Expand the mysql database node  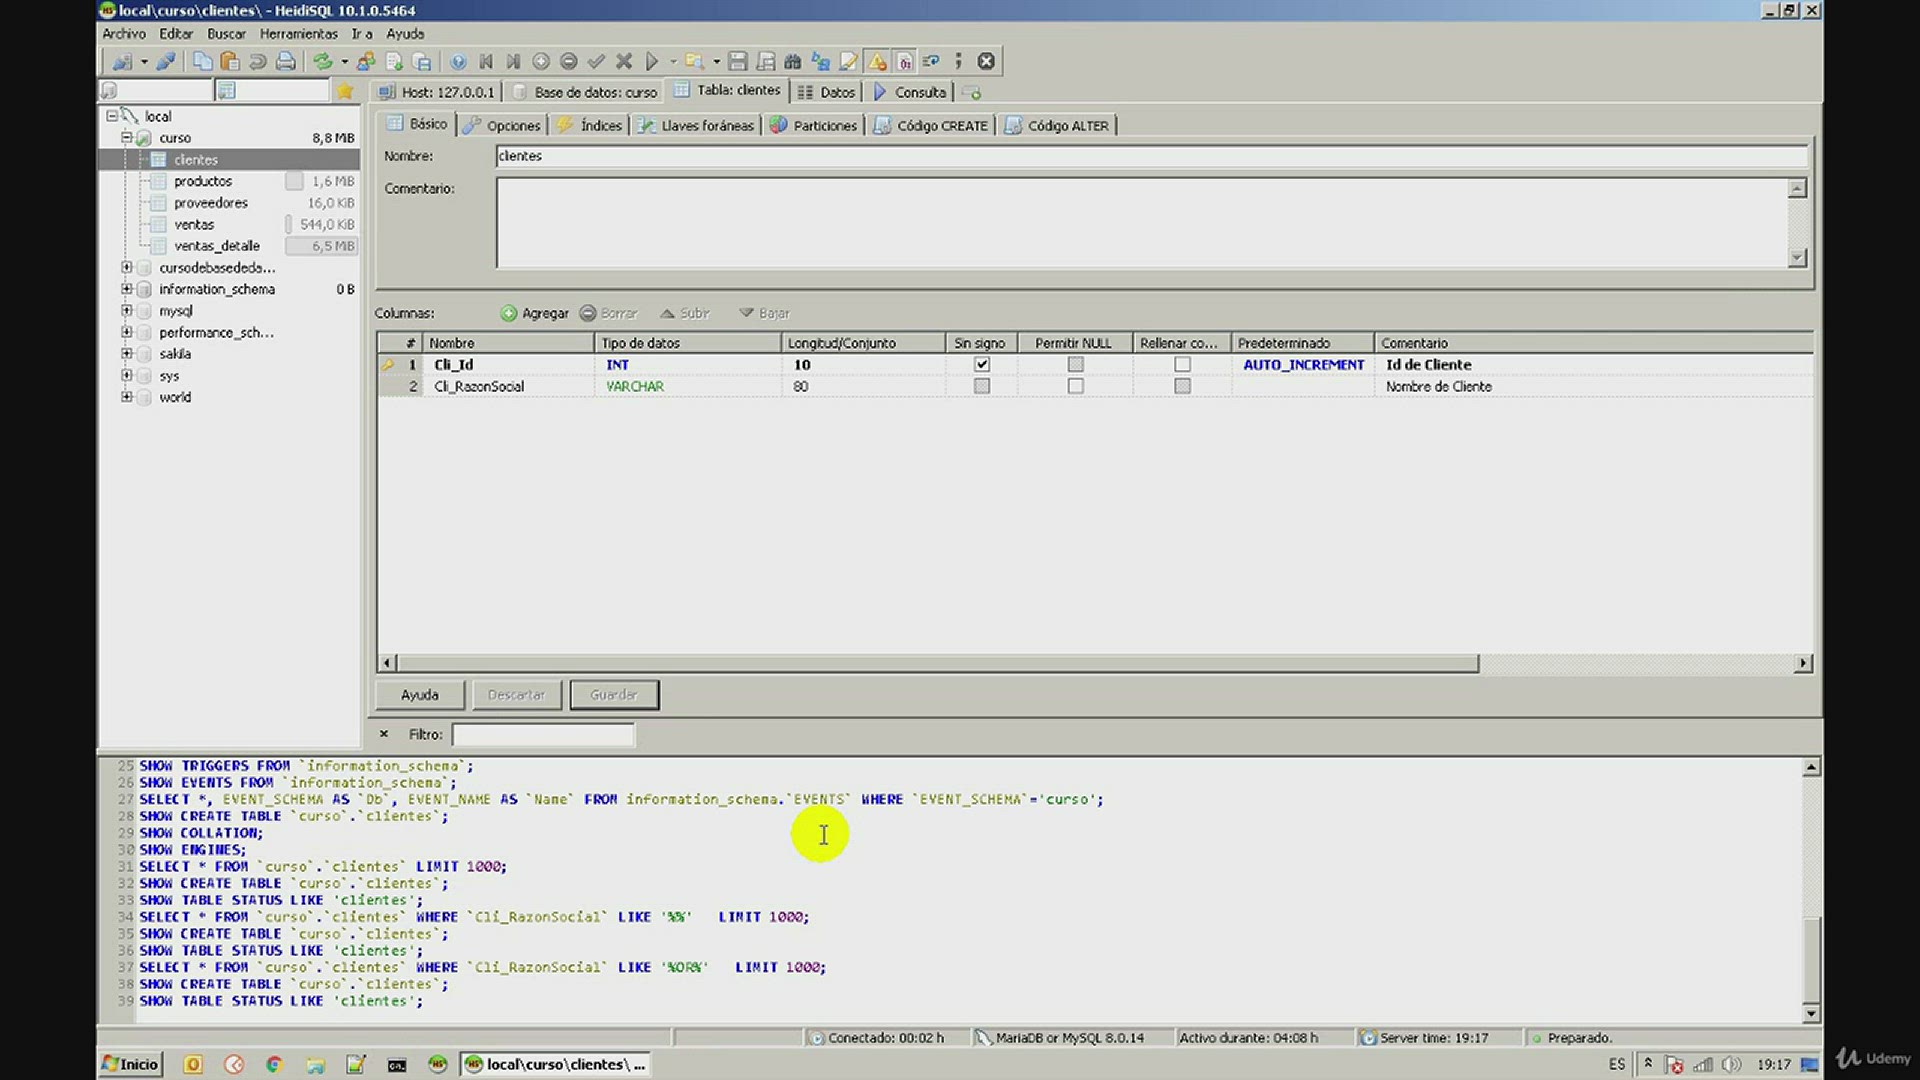click(x=127, y=311)
